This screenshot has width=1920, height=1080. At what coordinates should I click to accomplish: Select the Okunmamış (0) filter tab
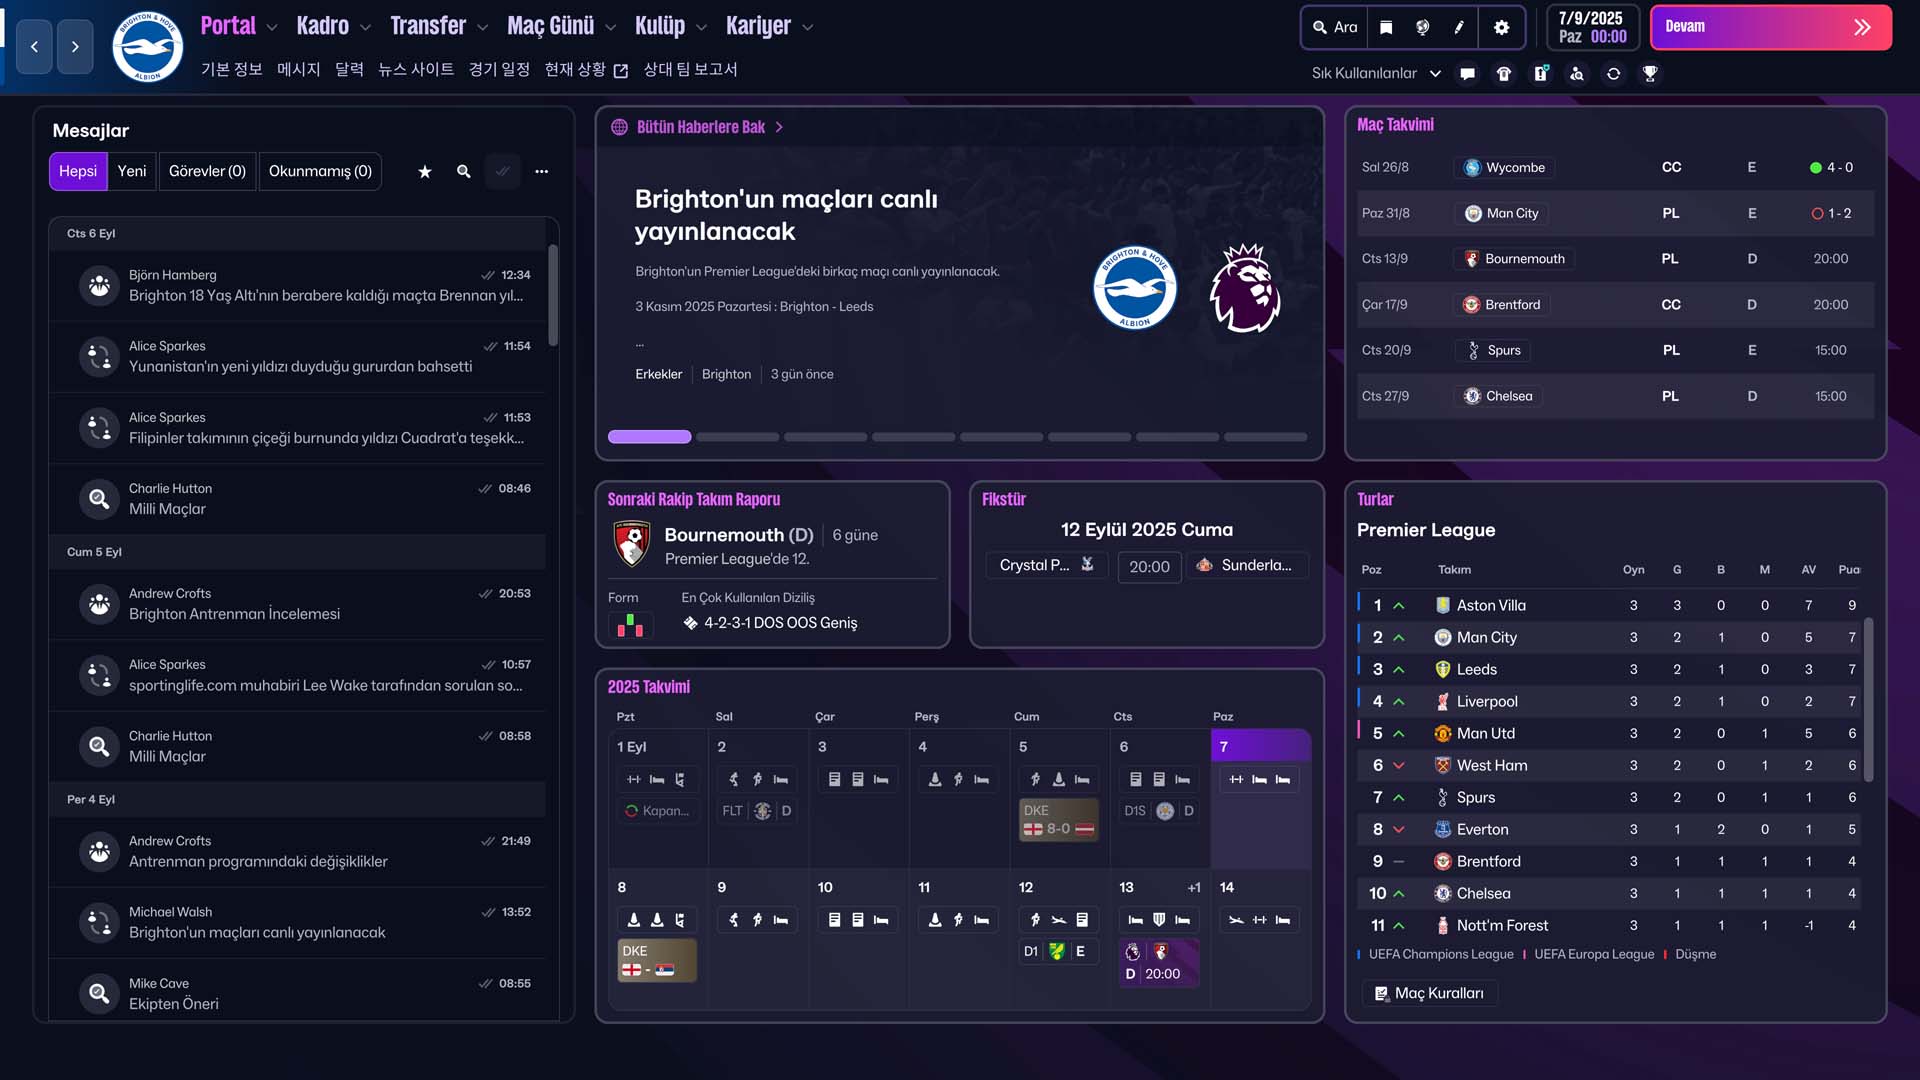coord(320,171)
